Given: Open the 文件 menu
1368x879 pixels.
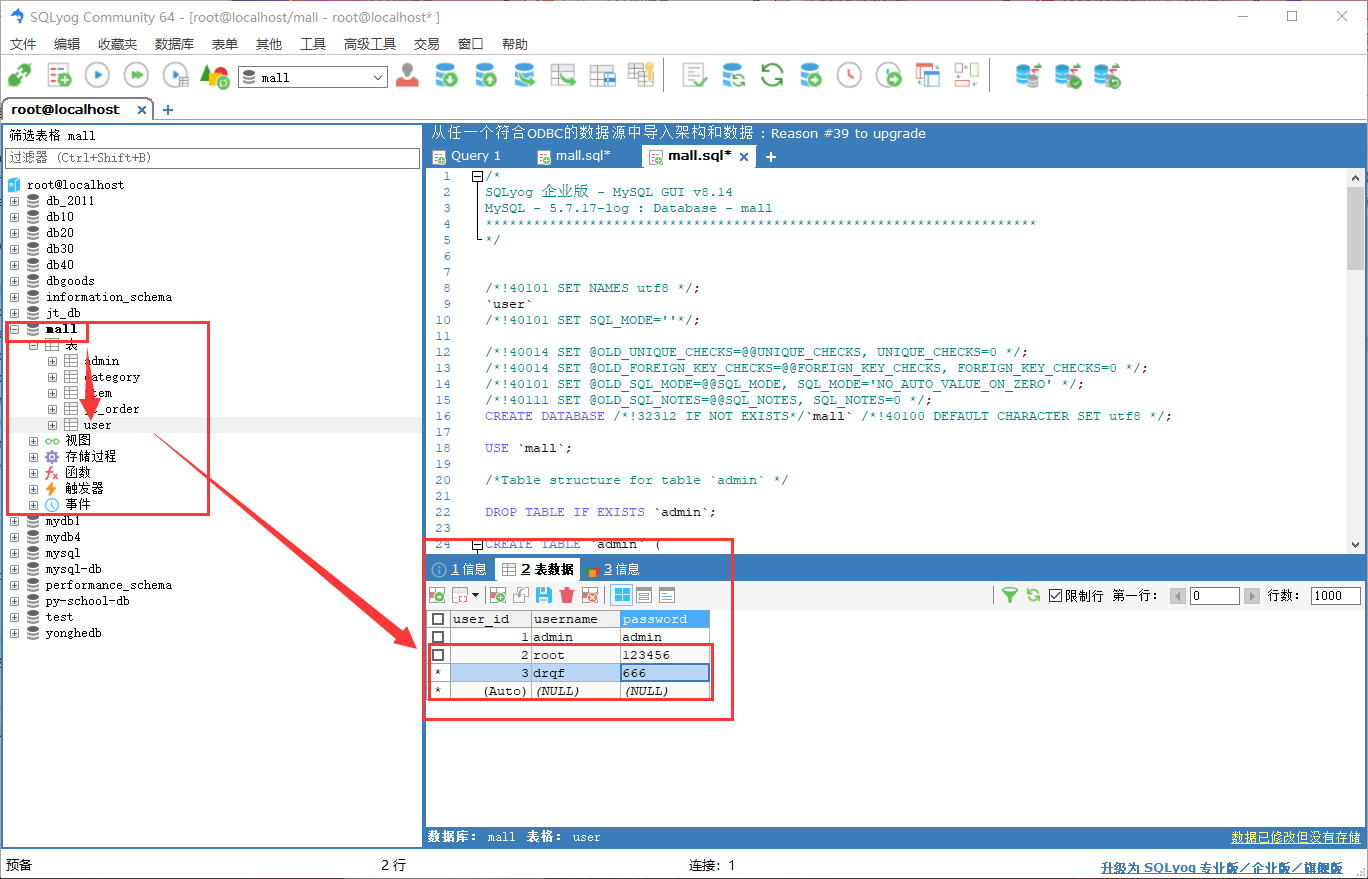Looking at the screenshot, I should tap(23, 44).
